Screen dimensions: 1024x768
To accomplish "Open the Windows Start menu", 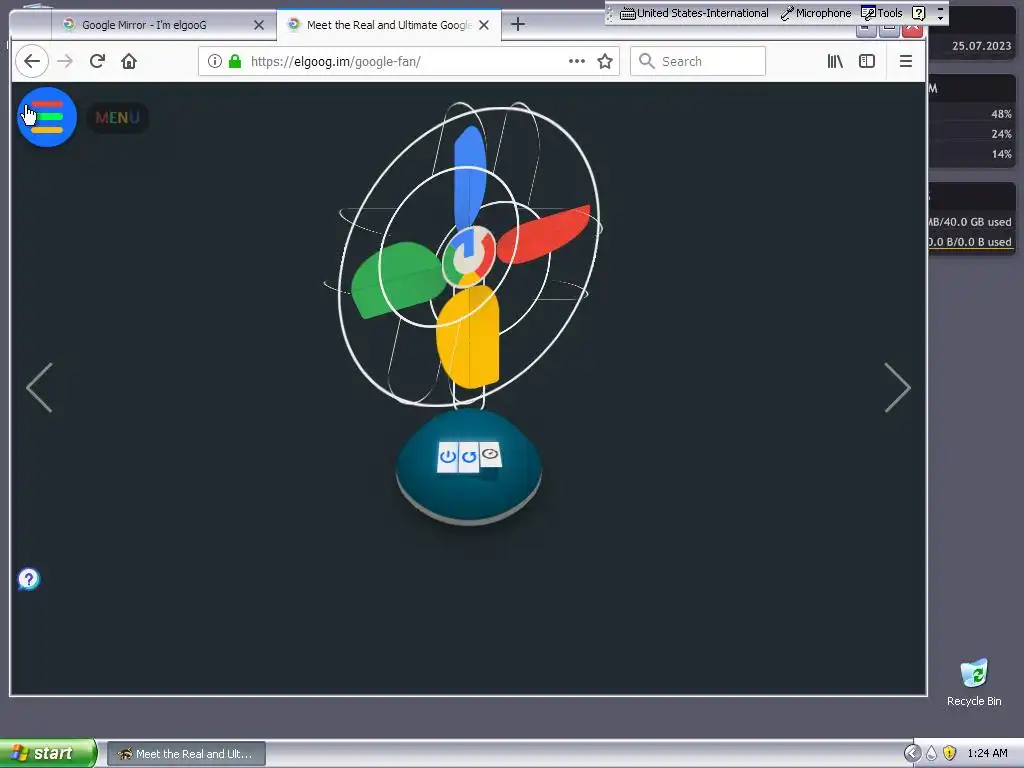I will coord(48,753).
